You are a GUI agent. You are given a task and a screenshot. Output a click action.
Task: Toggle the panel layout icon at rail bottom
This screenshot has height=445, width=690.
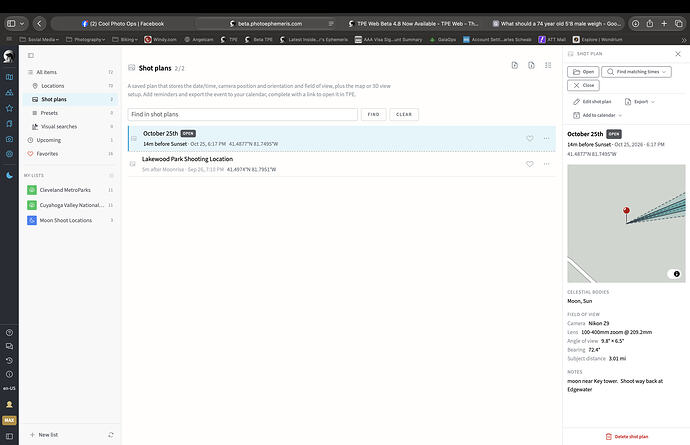click(x=9, y=436)
